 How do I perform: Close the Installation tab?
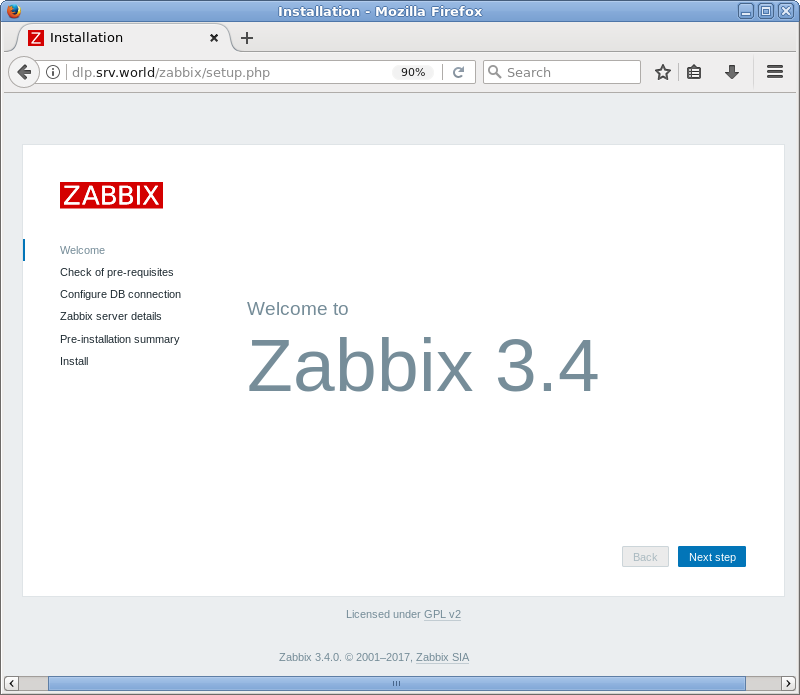pyautogui.click(x=214, y=38)
